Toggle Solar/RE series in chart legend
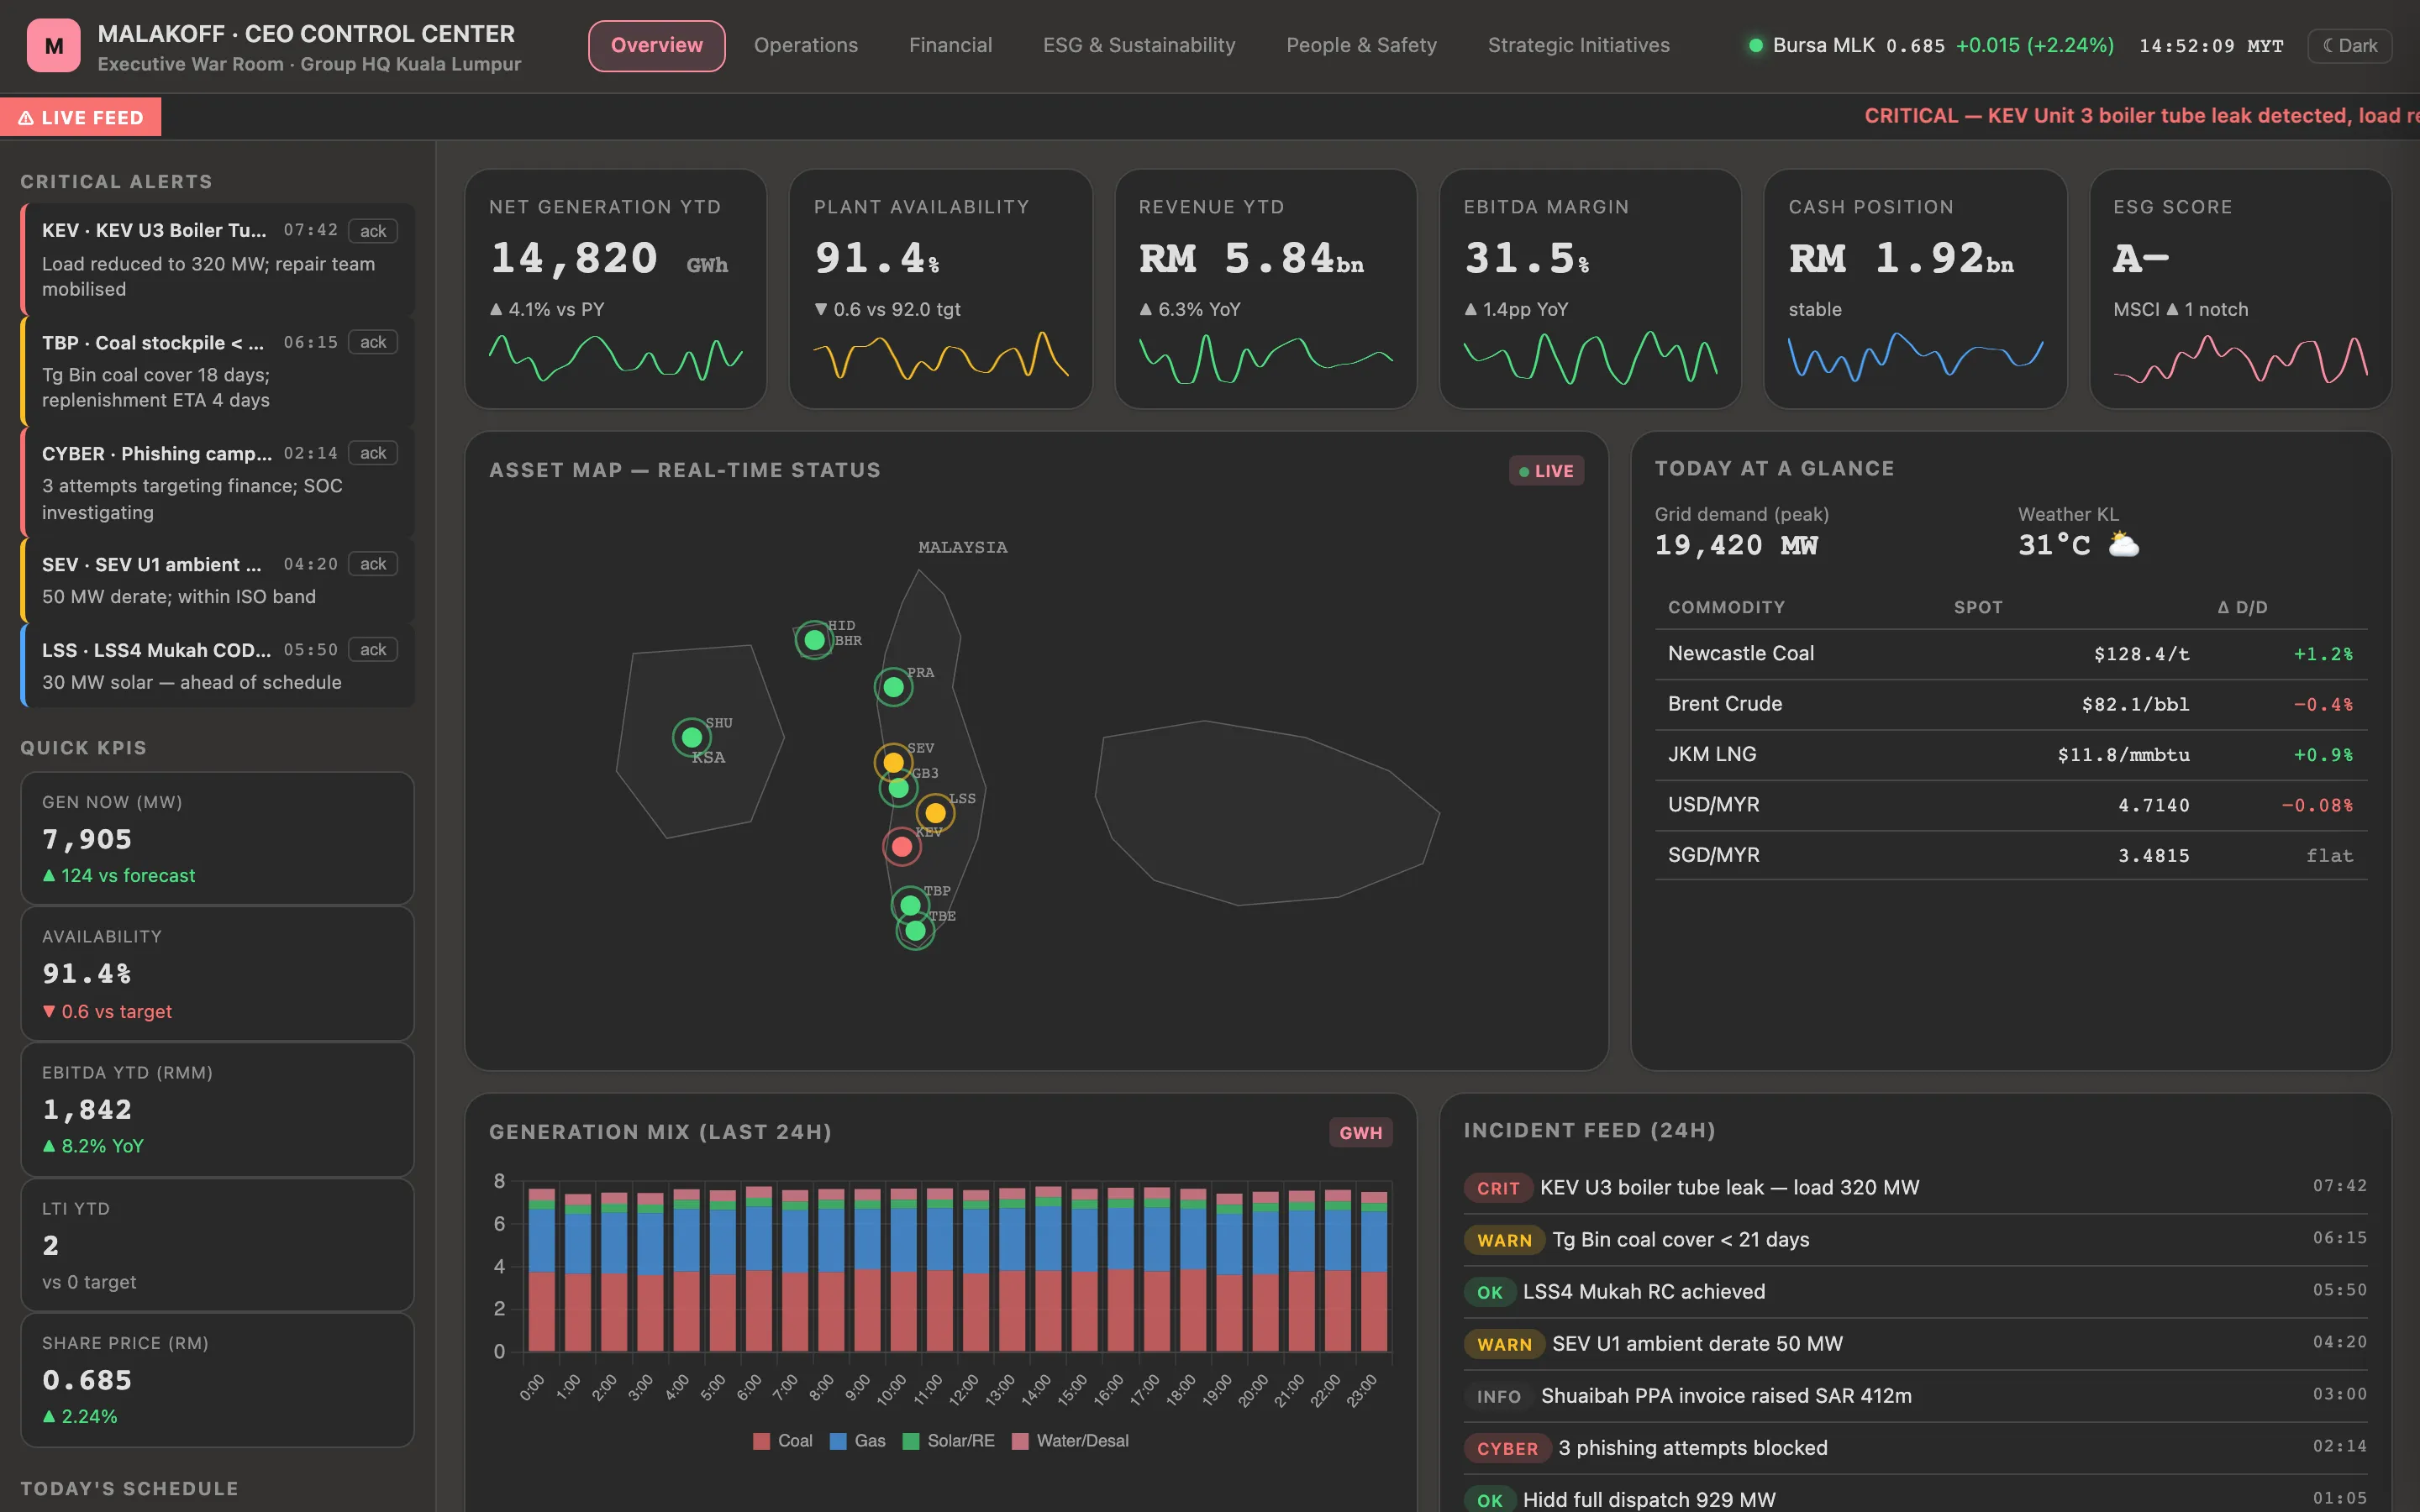 click(x=949, y=1441)
